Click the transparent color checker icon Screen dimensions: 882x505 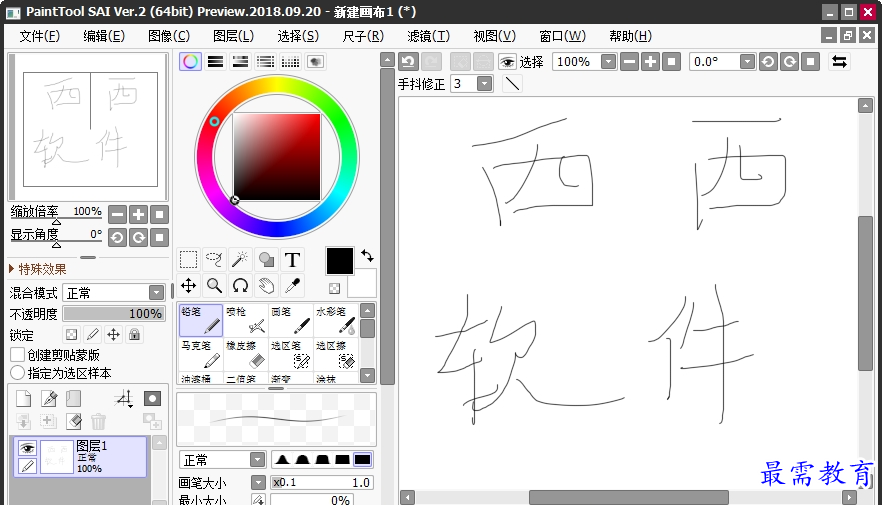[x=335, y=288]
